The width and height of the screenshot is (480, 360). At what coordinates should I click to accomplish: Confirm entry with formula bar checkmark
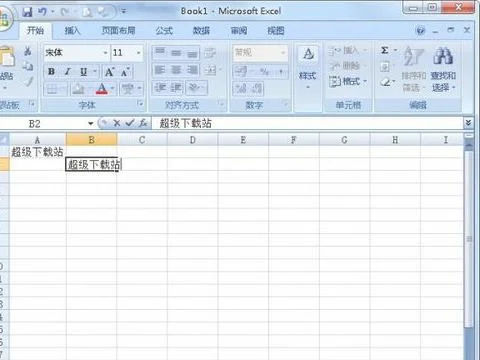(130, 123)
